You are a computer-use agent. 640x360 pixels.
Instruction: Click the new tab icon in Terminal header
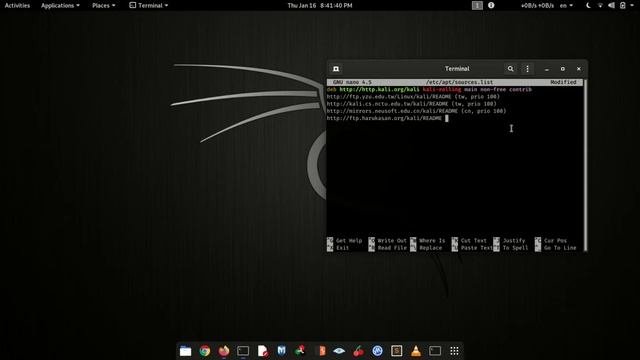pyautogui.click(x=336, y=69)
